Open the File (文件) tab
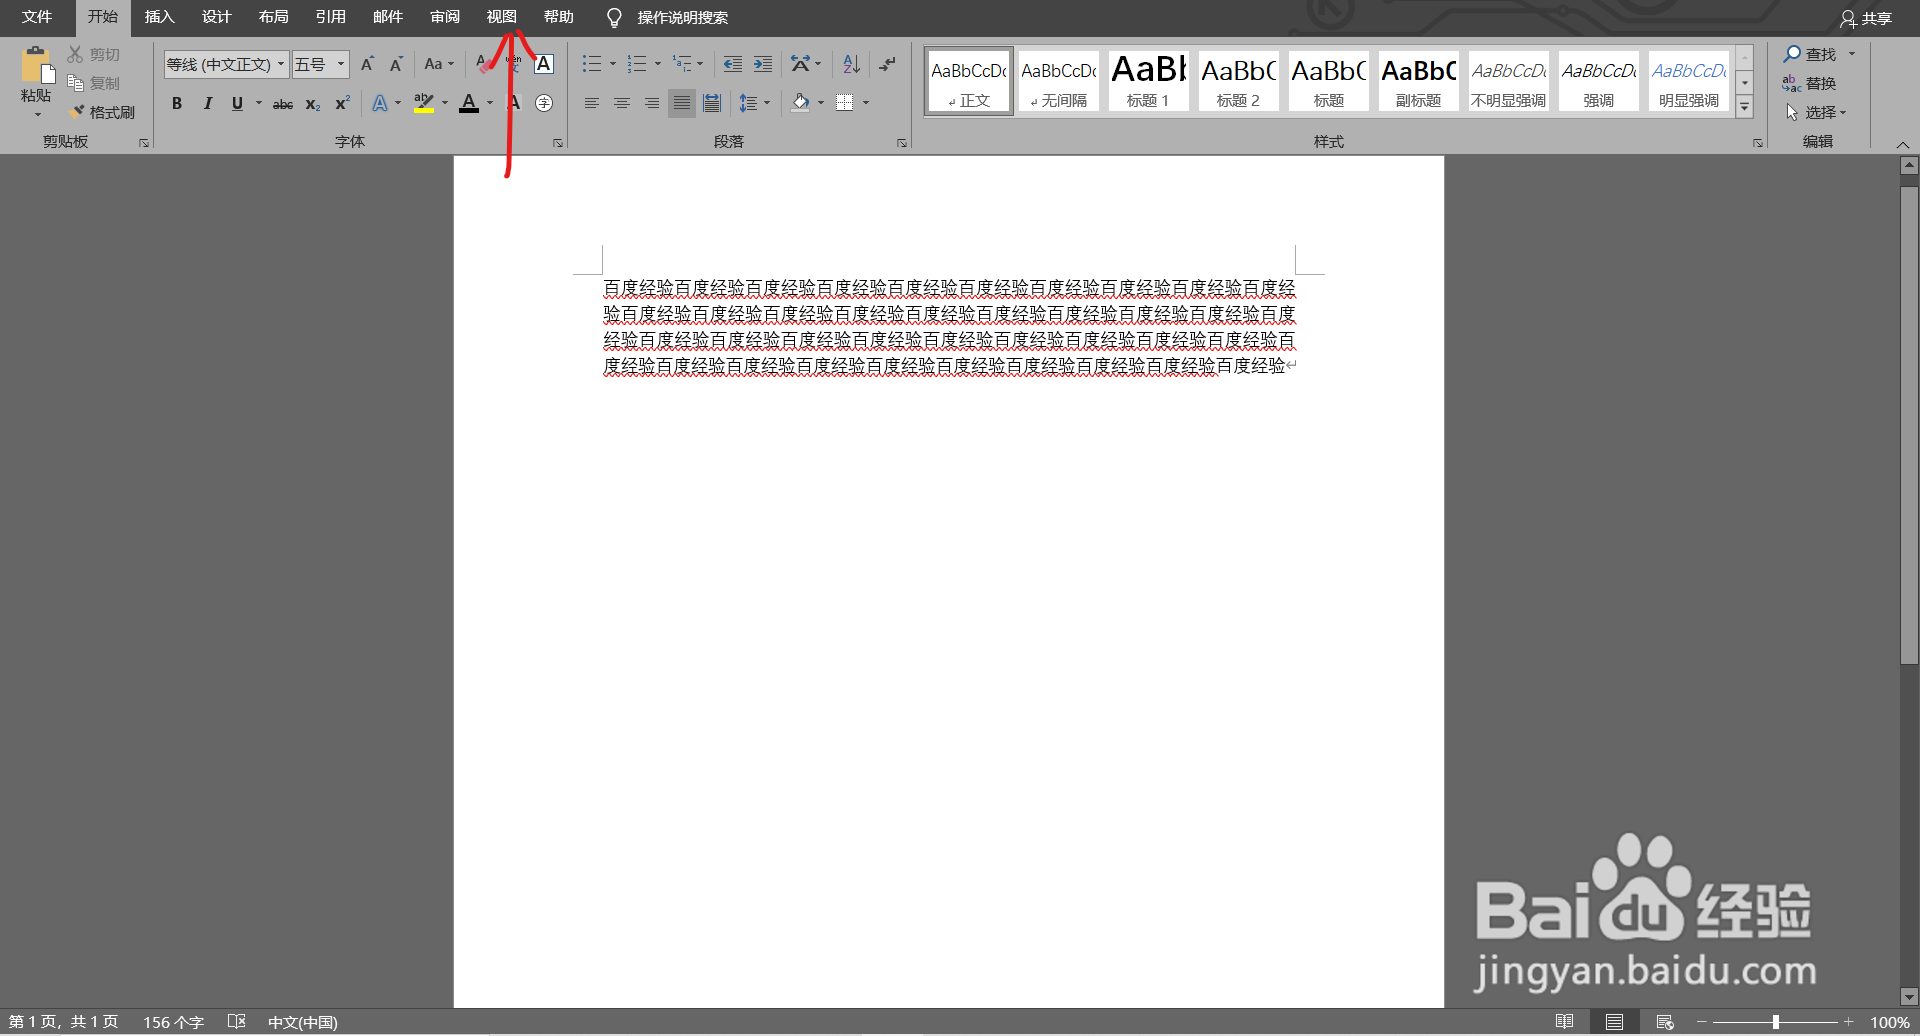Image resolution: width=1920 pixels, height=1036 pixels. pyautogui.click(x=37, y=17)
